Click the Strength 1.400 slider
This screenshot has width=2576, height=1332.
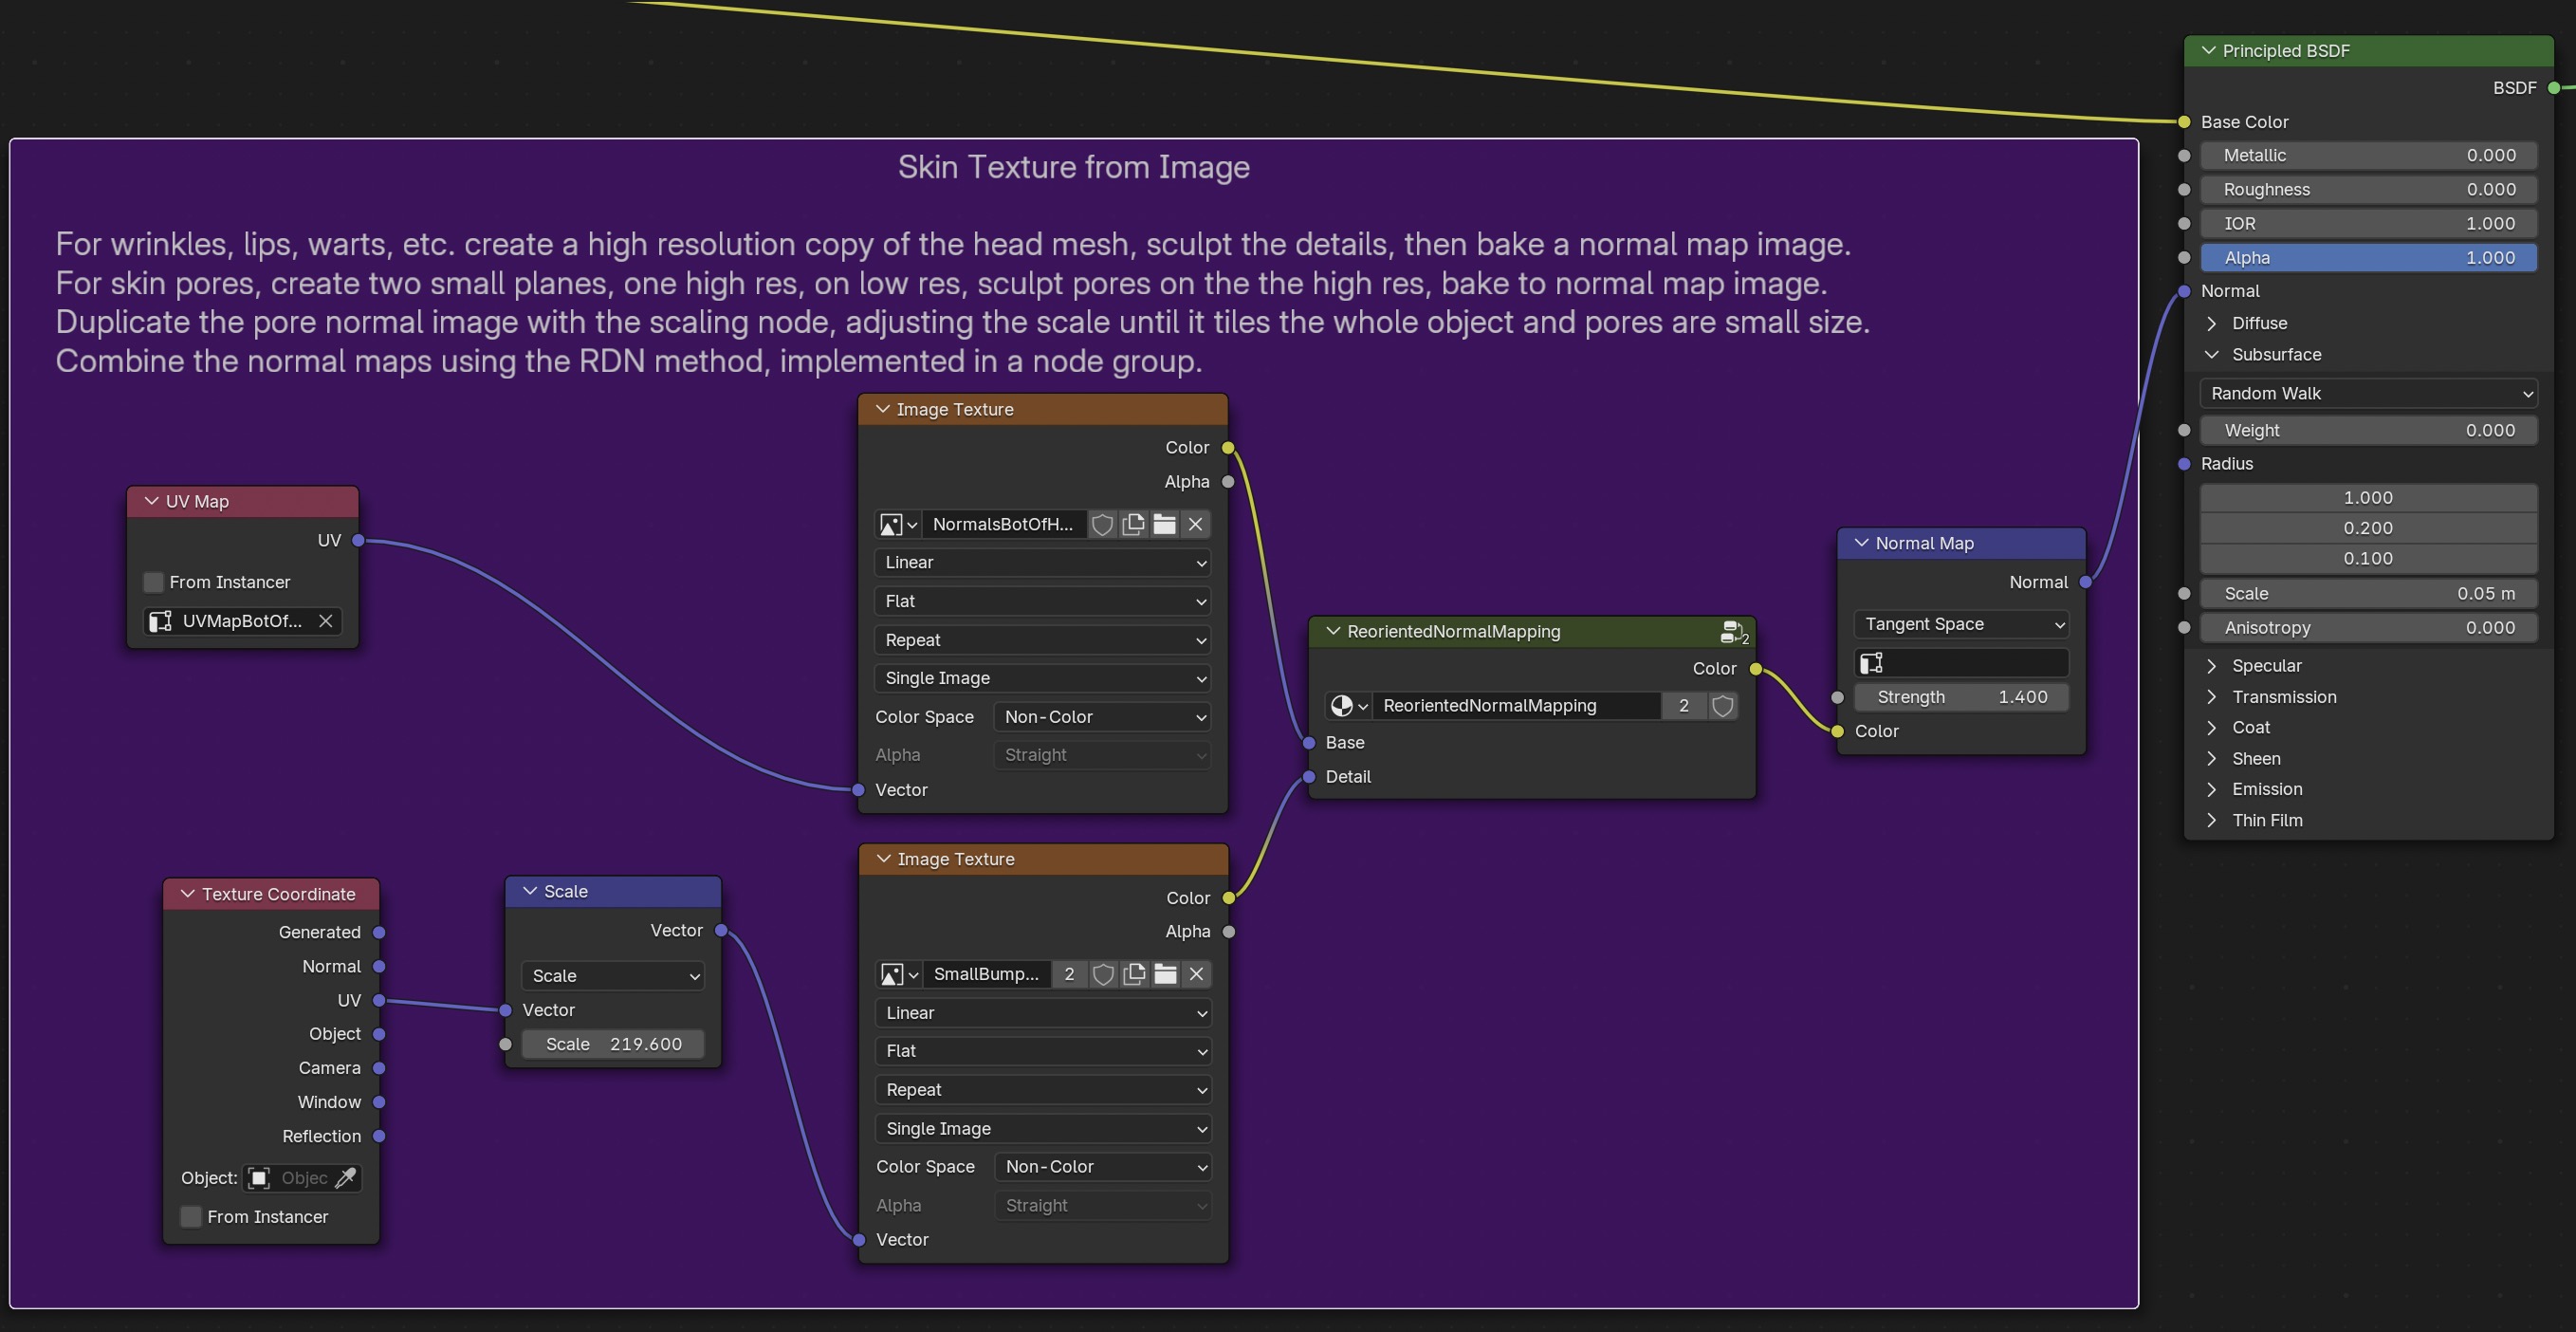[x=1960, y=697]
